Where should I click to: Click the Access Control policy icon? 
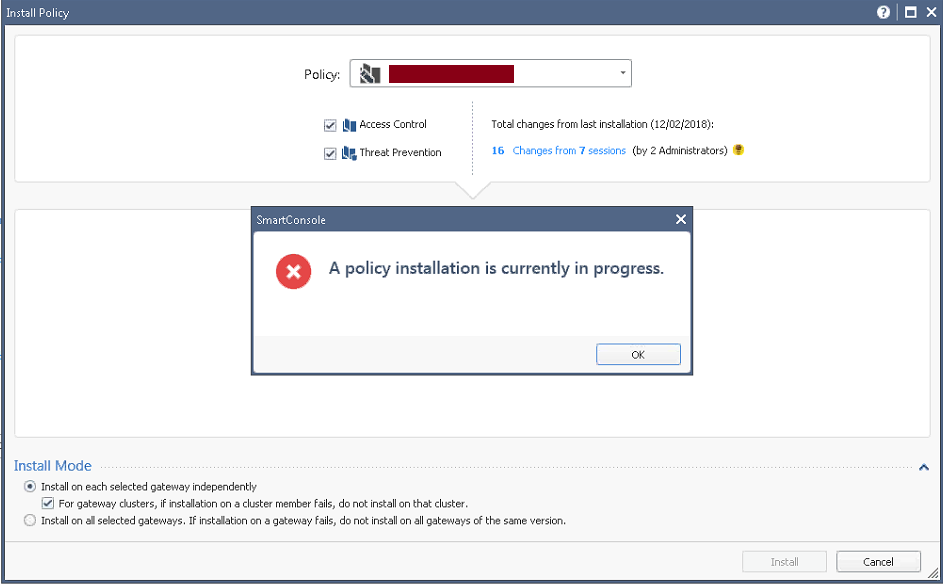[x=349, y=125]
